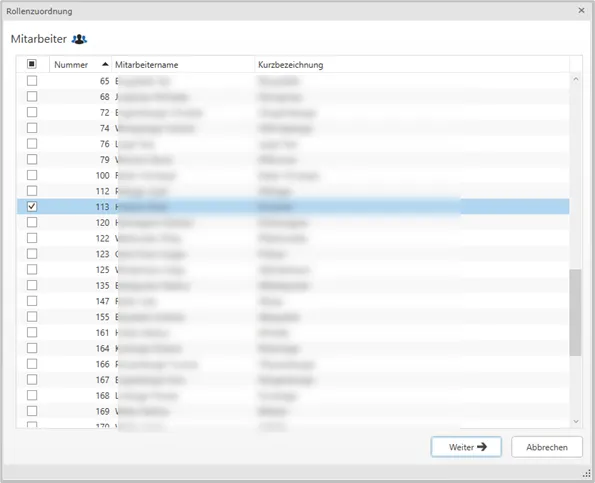Check the checkbox for employee 122
595x483 pixels.
[x=32, y=238]
